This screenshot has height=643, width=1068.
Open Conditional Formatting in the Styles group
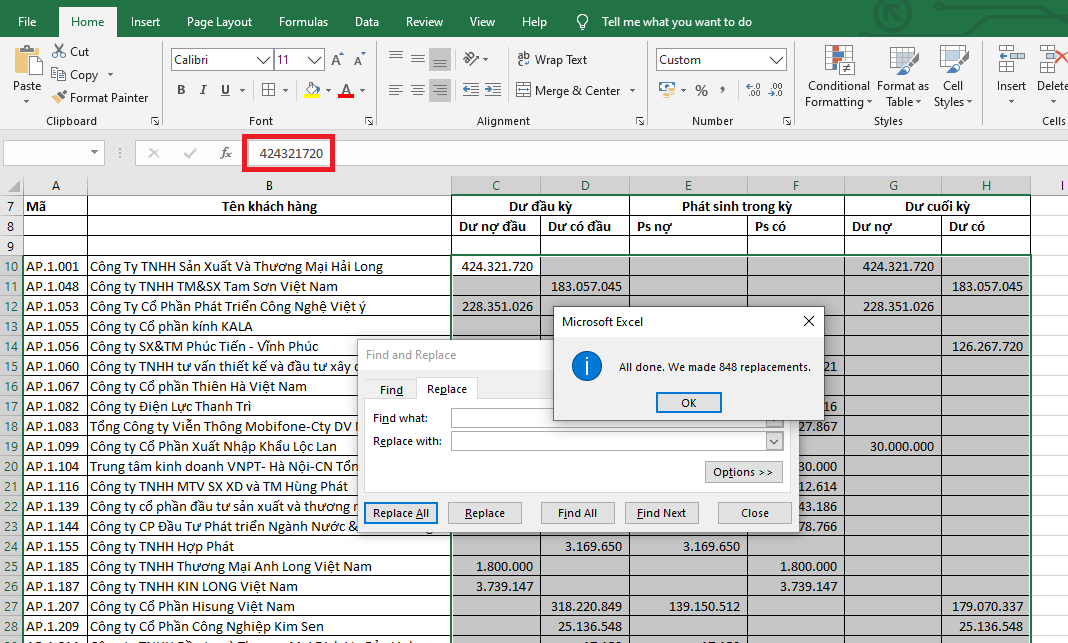click(839, 76)
